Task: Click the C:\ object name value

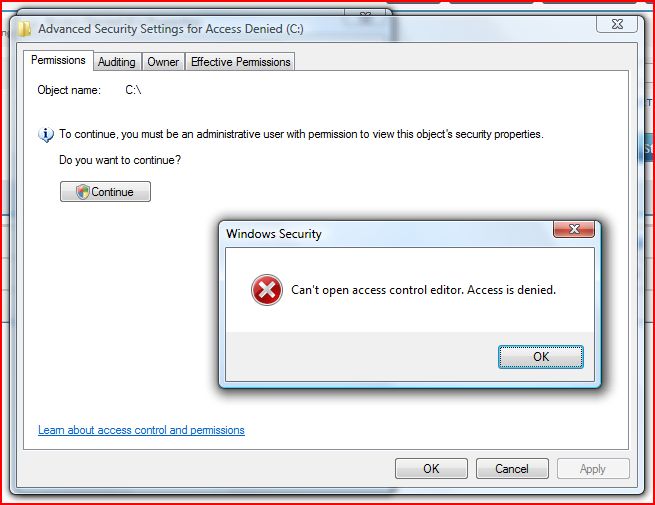Action: pos(133,90)
